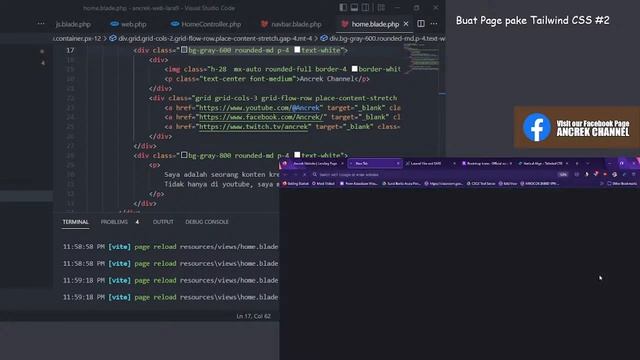
Task: Click breadcrumb div.bg-gray-600 segment
Action: (x=384, y=38)
